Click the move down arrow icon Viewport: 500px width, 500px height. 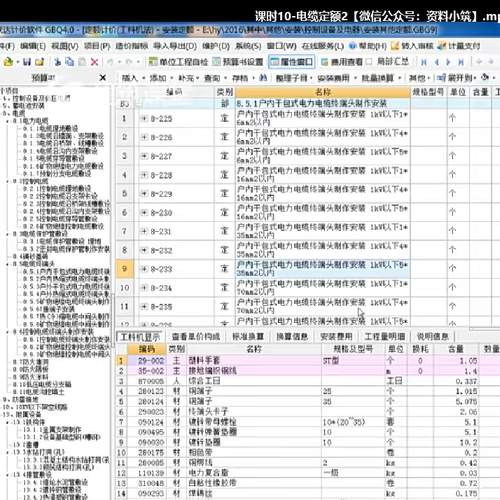click(491, 62)
